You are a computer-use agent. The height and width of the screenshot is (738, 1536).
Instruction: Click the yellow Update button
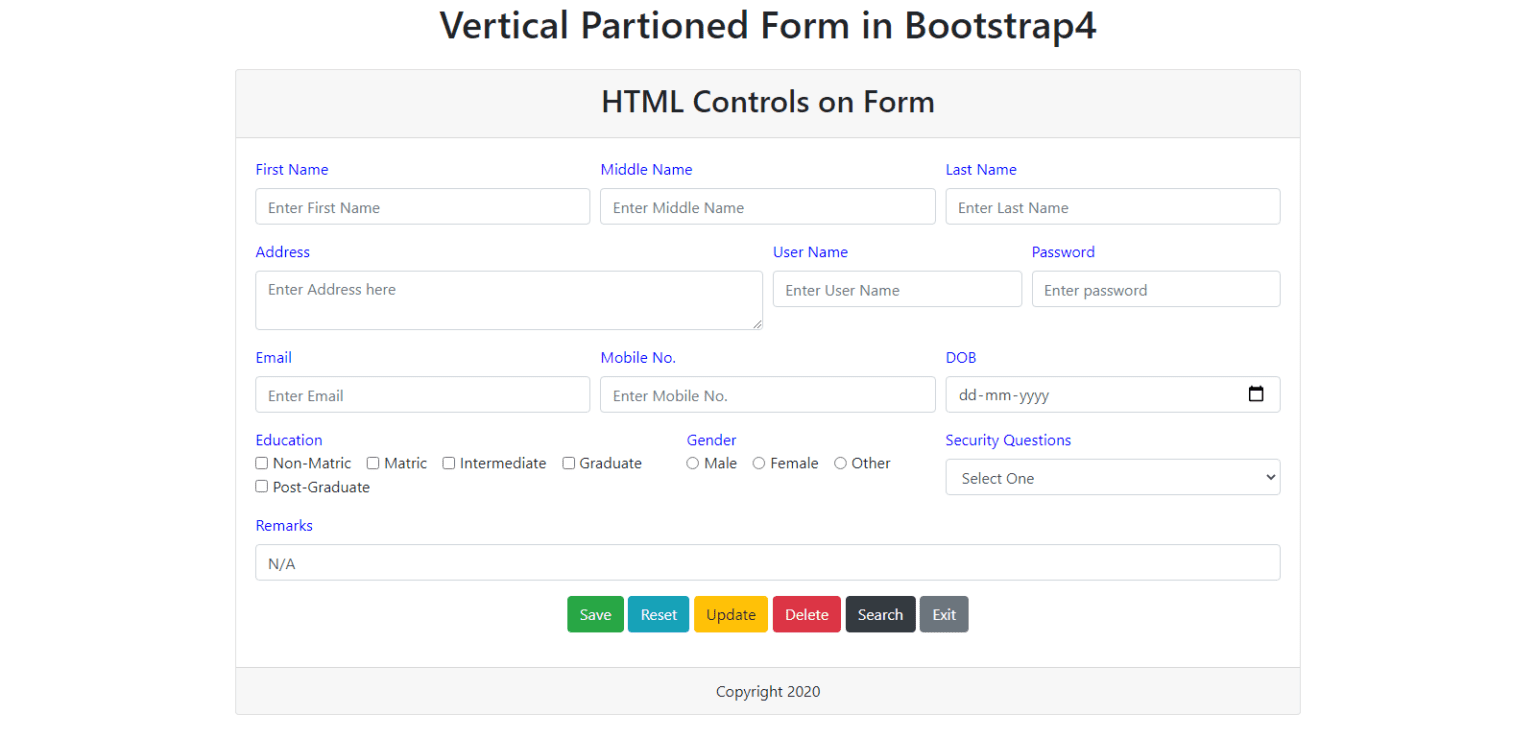(x=731, y=614)
